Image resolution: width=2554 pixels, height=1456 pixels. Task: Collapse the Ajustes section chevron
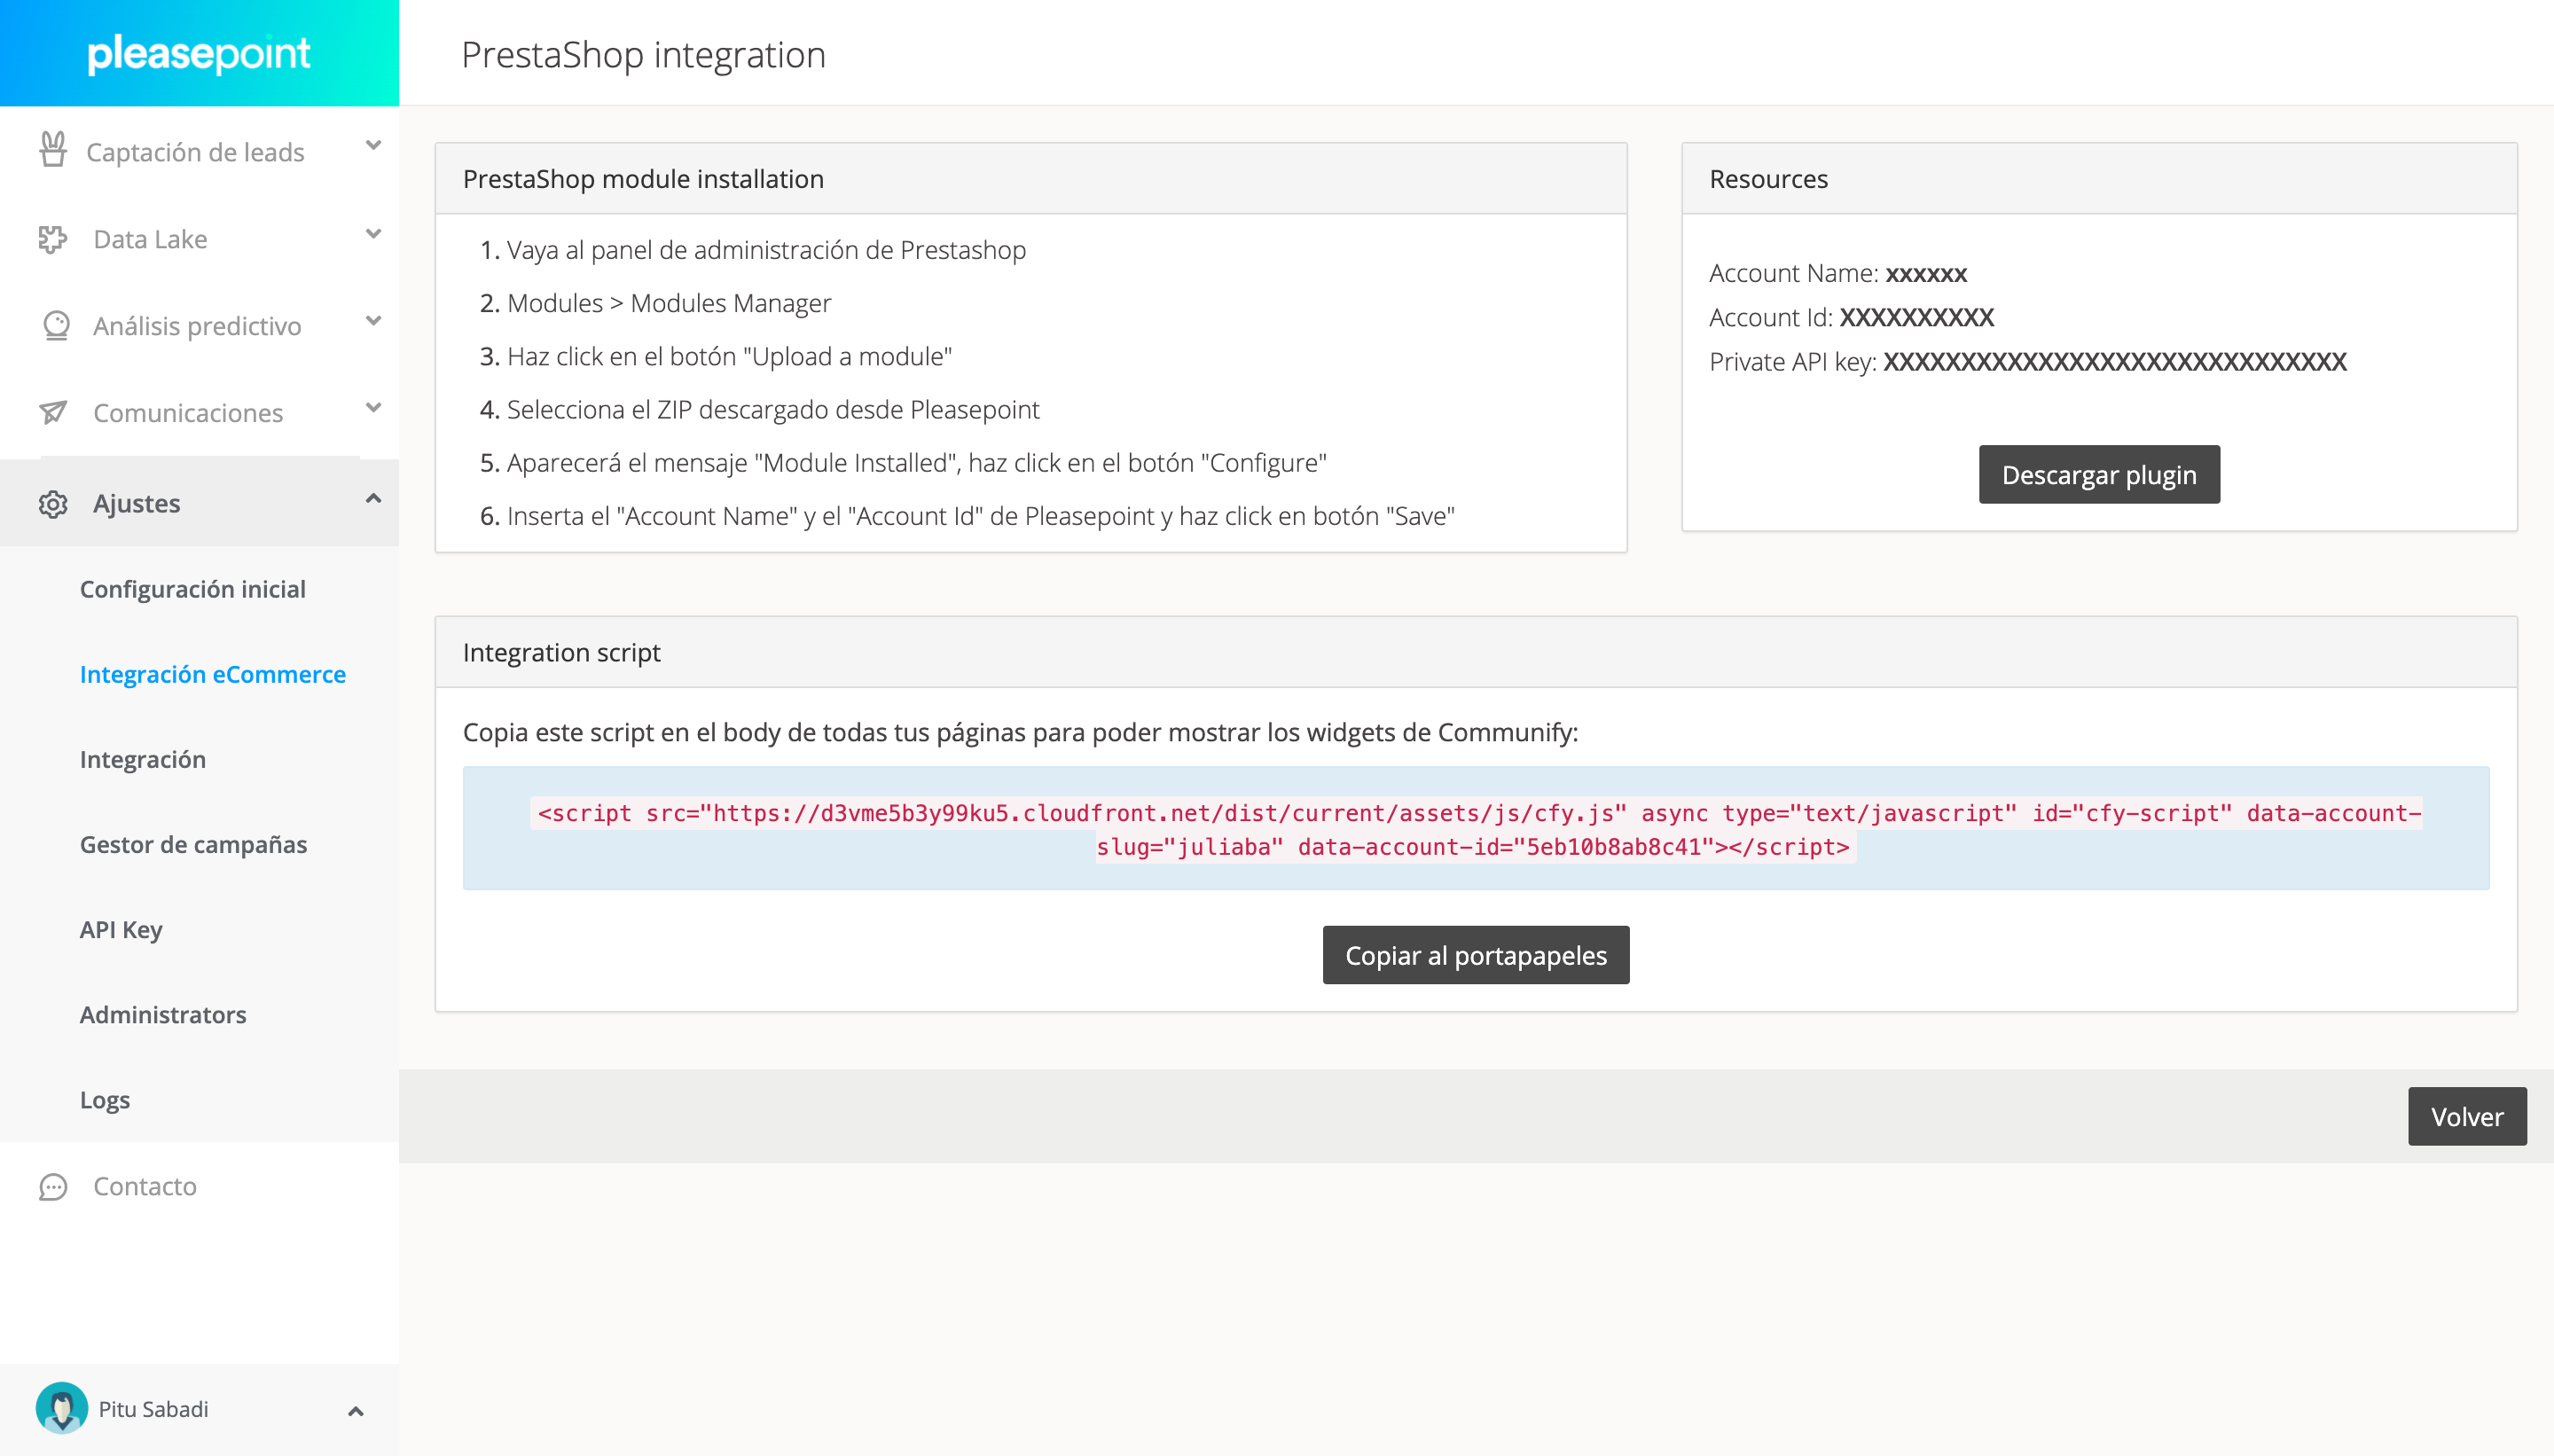(373, 498)
